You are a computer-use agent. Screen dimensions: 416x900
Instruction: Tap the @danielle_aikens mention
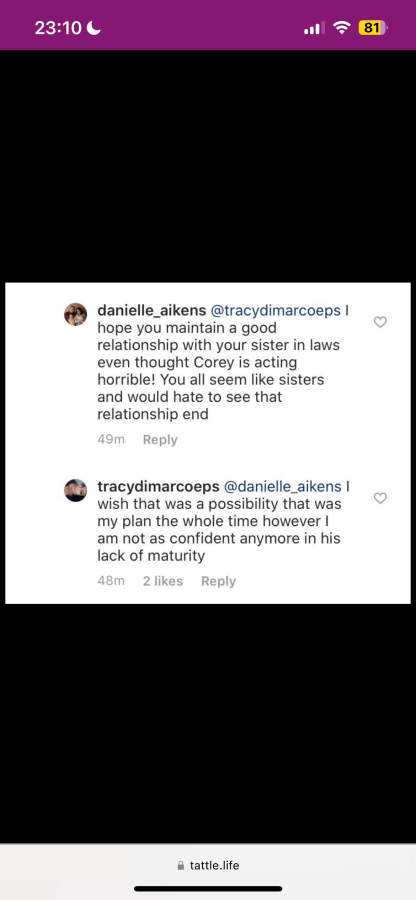point(282,487)
